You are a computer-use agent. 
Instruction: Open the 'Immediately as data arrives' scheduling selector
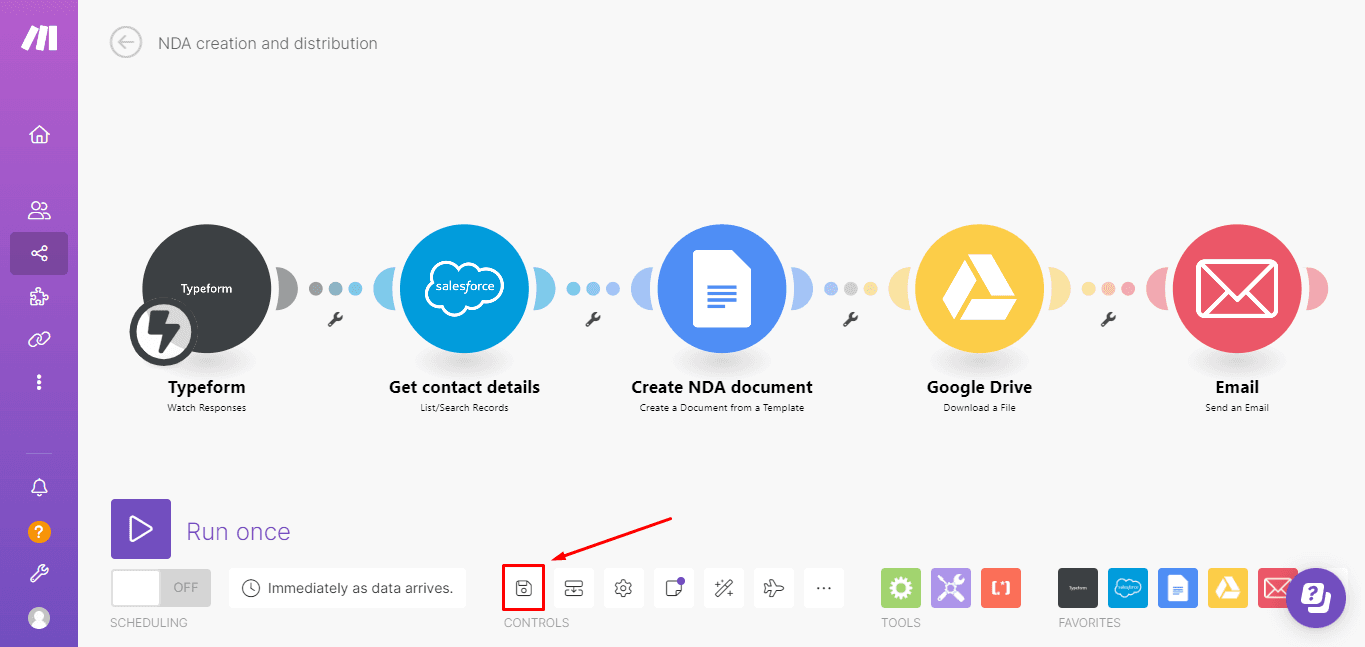point(347,588)
